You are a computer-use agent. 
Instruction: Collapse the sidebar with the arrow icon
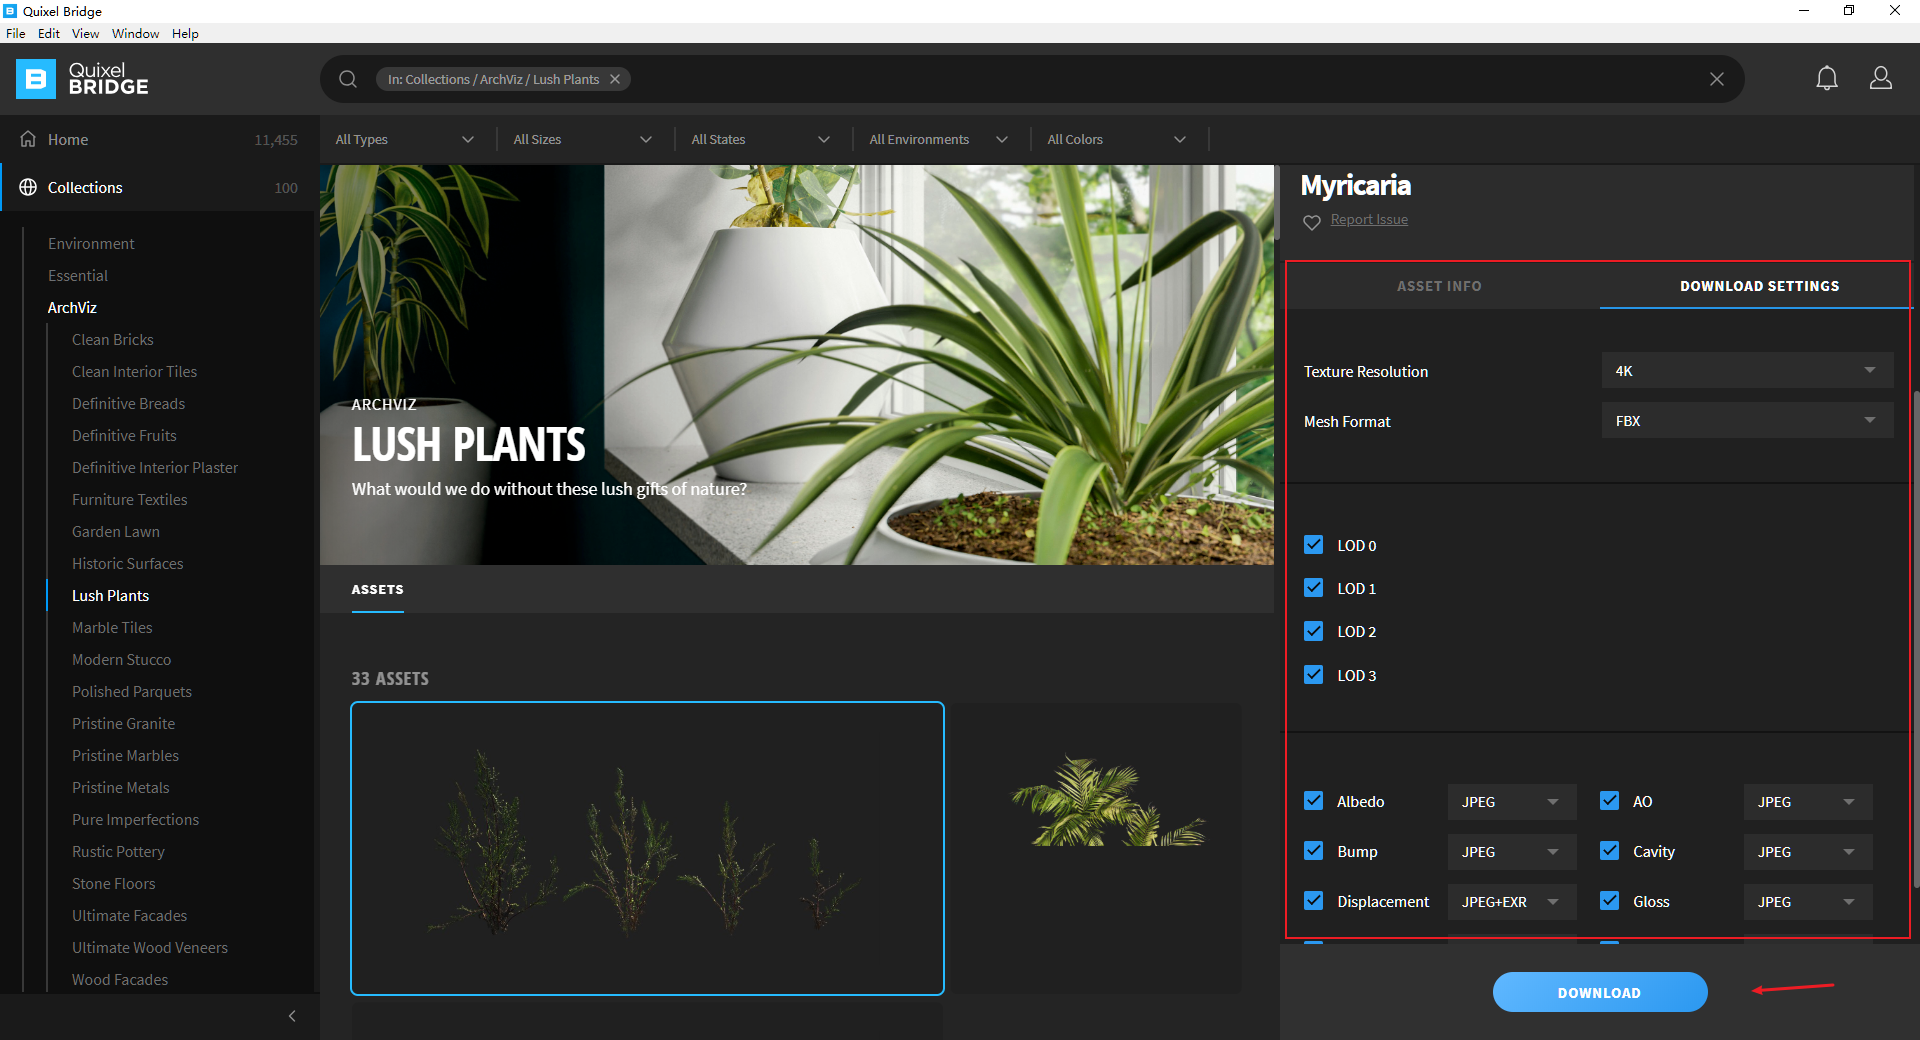pos(292,1016)
